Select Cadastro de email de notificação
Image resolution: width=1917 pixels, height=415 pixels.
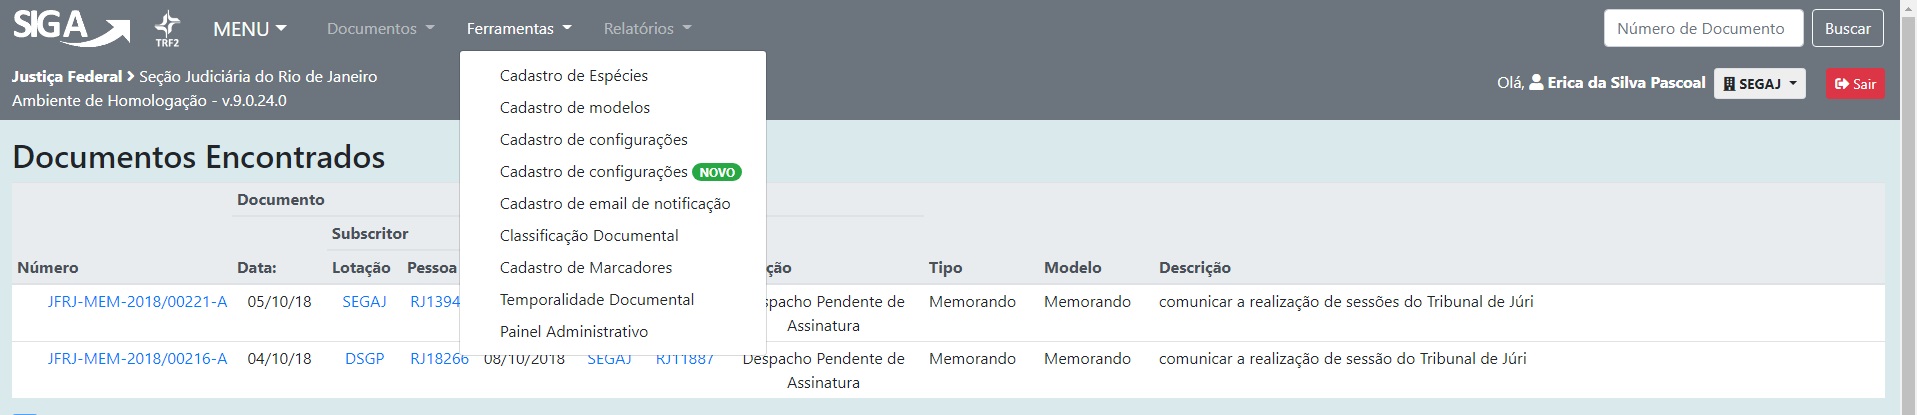click(614, 204)
